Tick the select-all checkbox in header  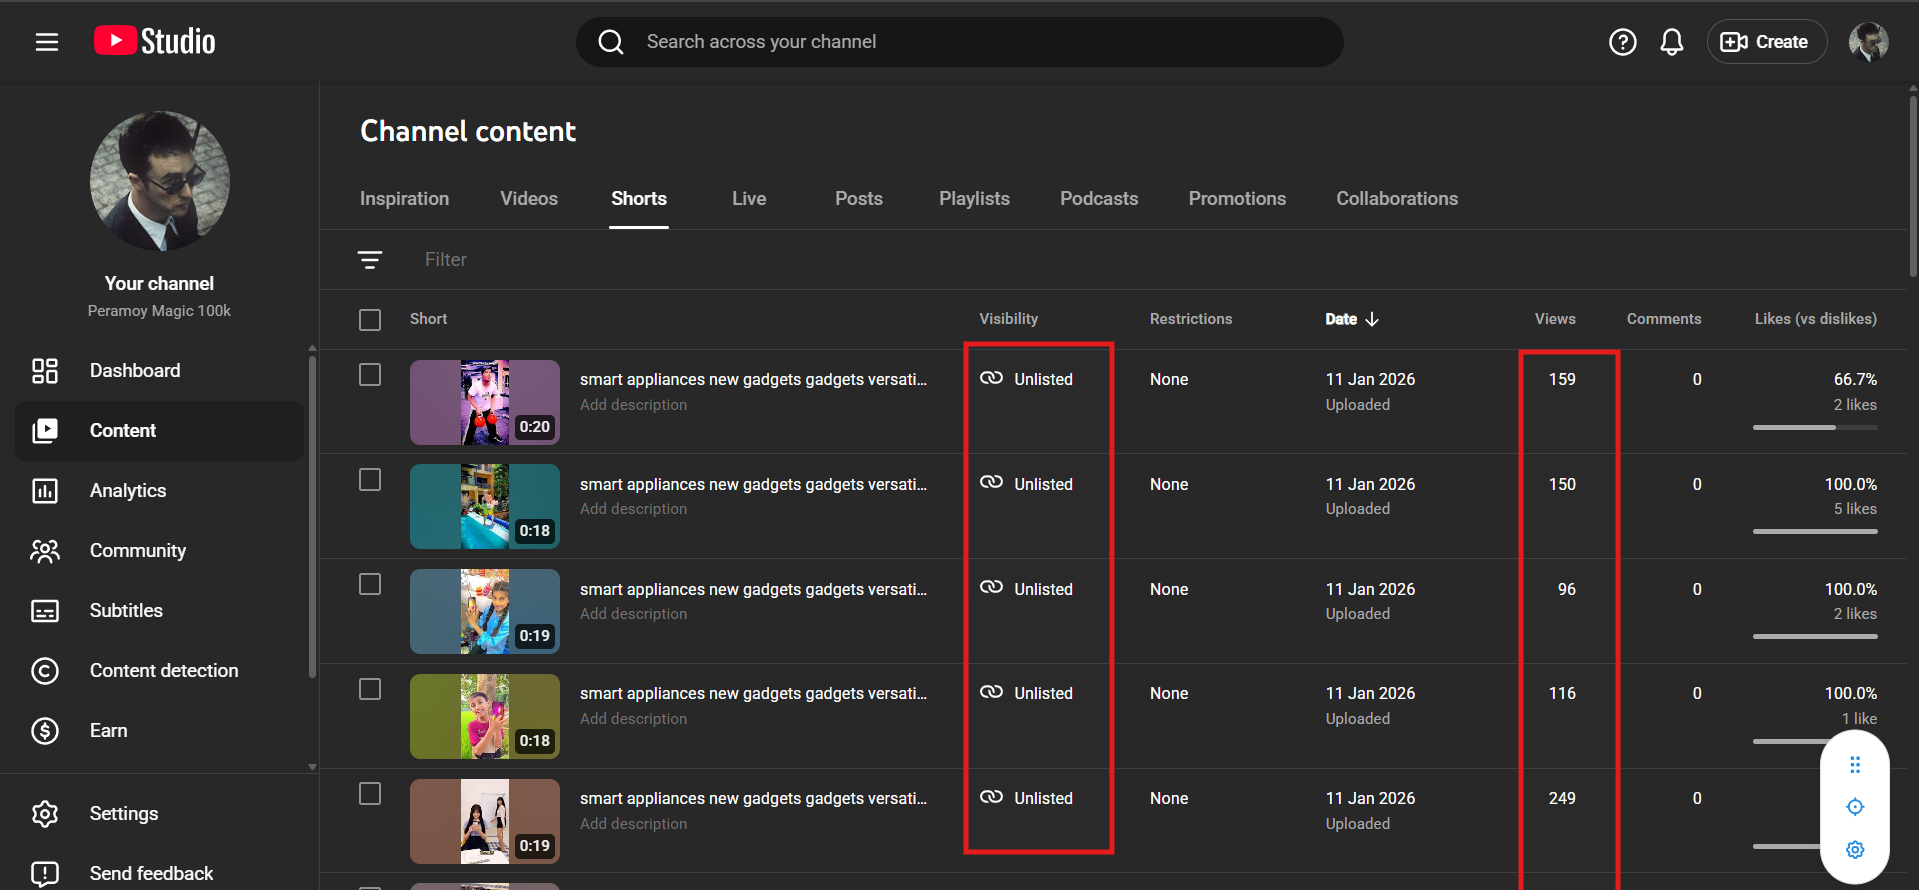pyautogui.click(x=370, y=320)
